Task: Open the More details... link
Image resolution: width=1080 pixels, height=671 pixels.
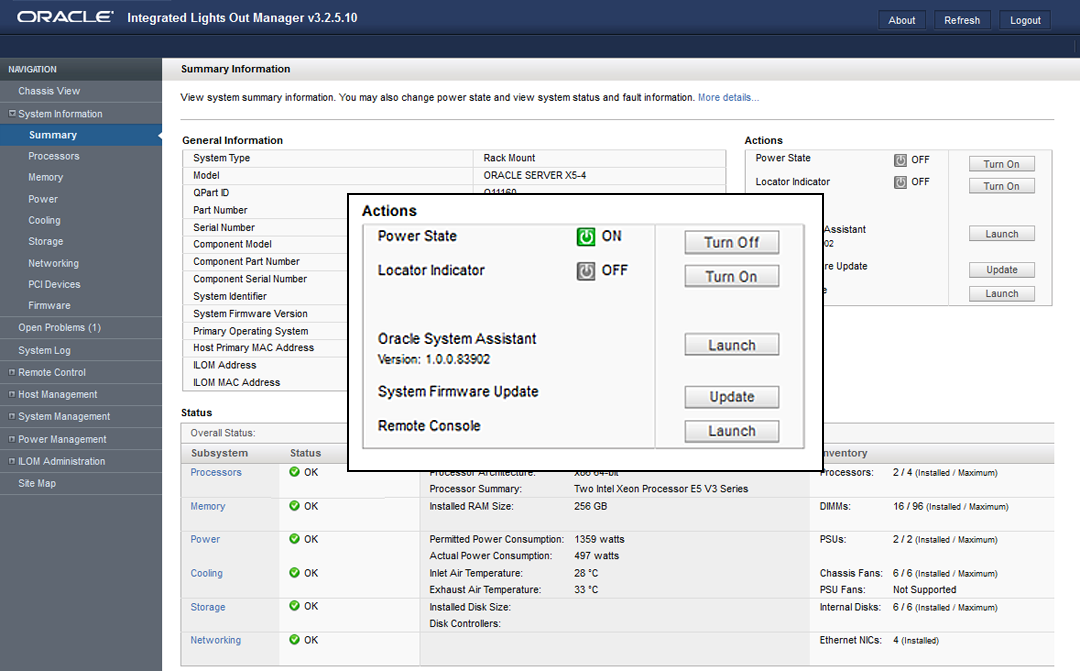Action: click(728, 97)
